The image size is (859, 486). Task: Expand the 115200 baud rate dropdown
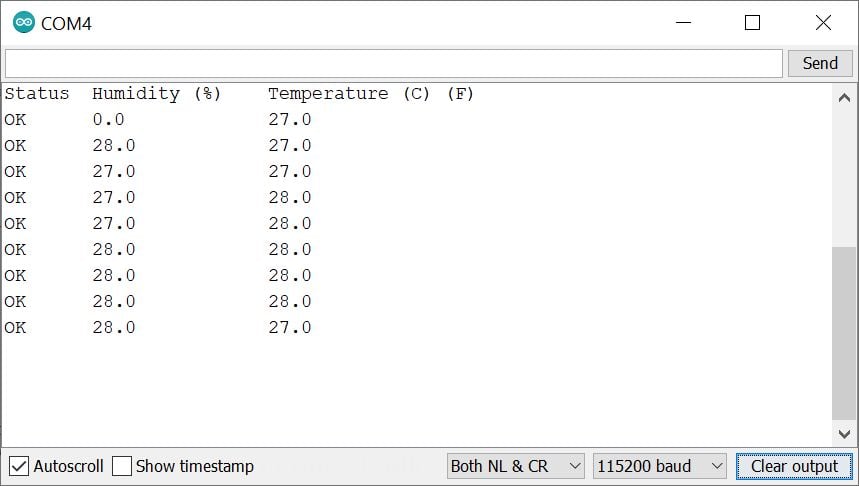[660, 466]
